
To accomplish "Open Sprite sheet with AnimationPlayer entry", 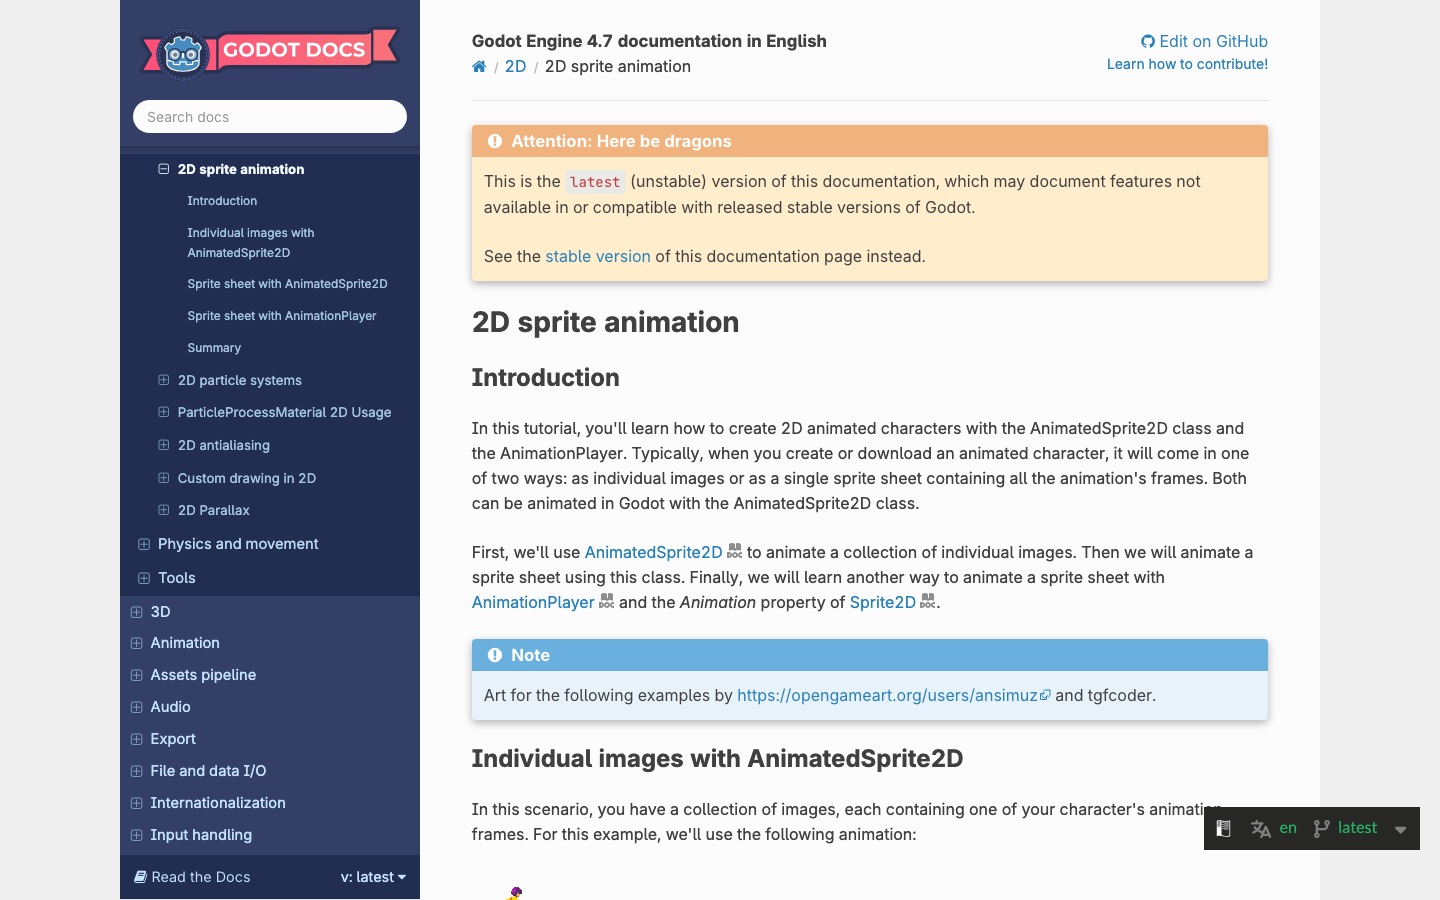I will click(282, 316).
